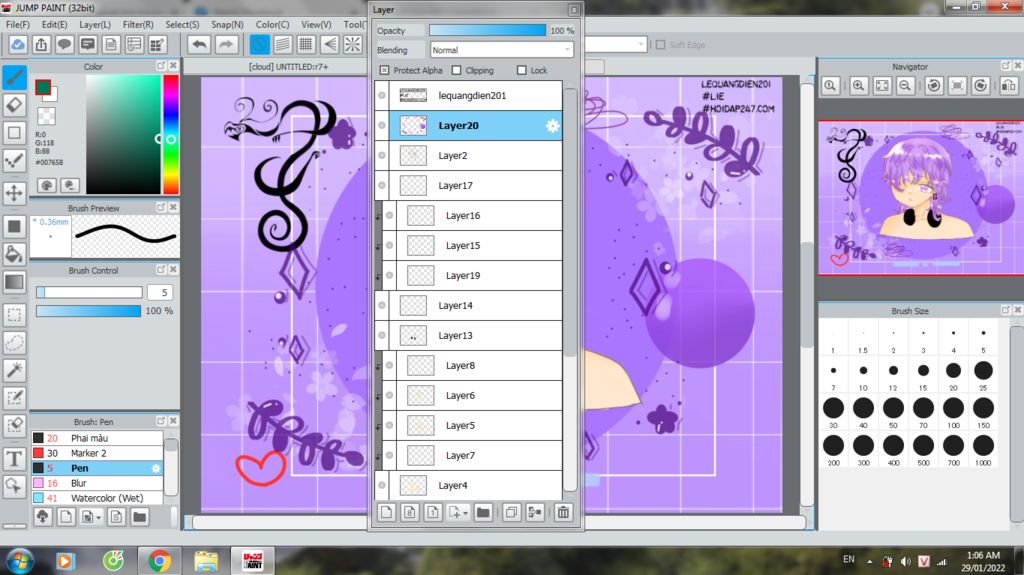The image size is (1024, 575).
Task: Adjust the layer Opacity slider
Action: pos(487,31)
